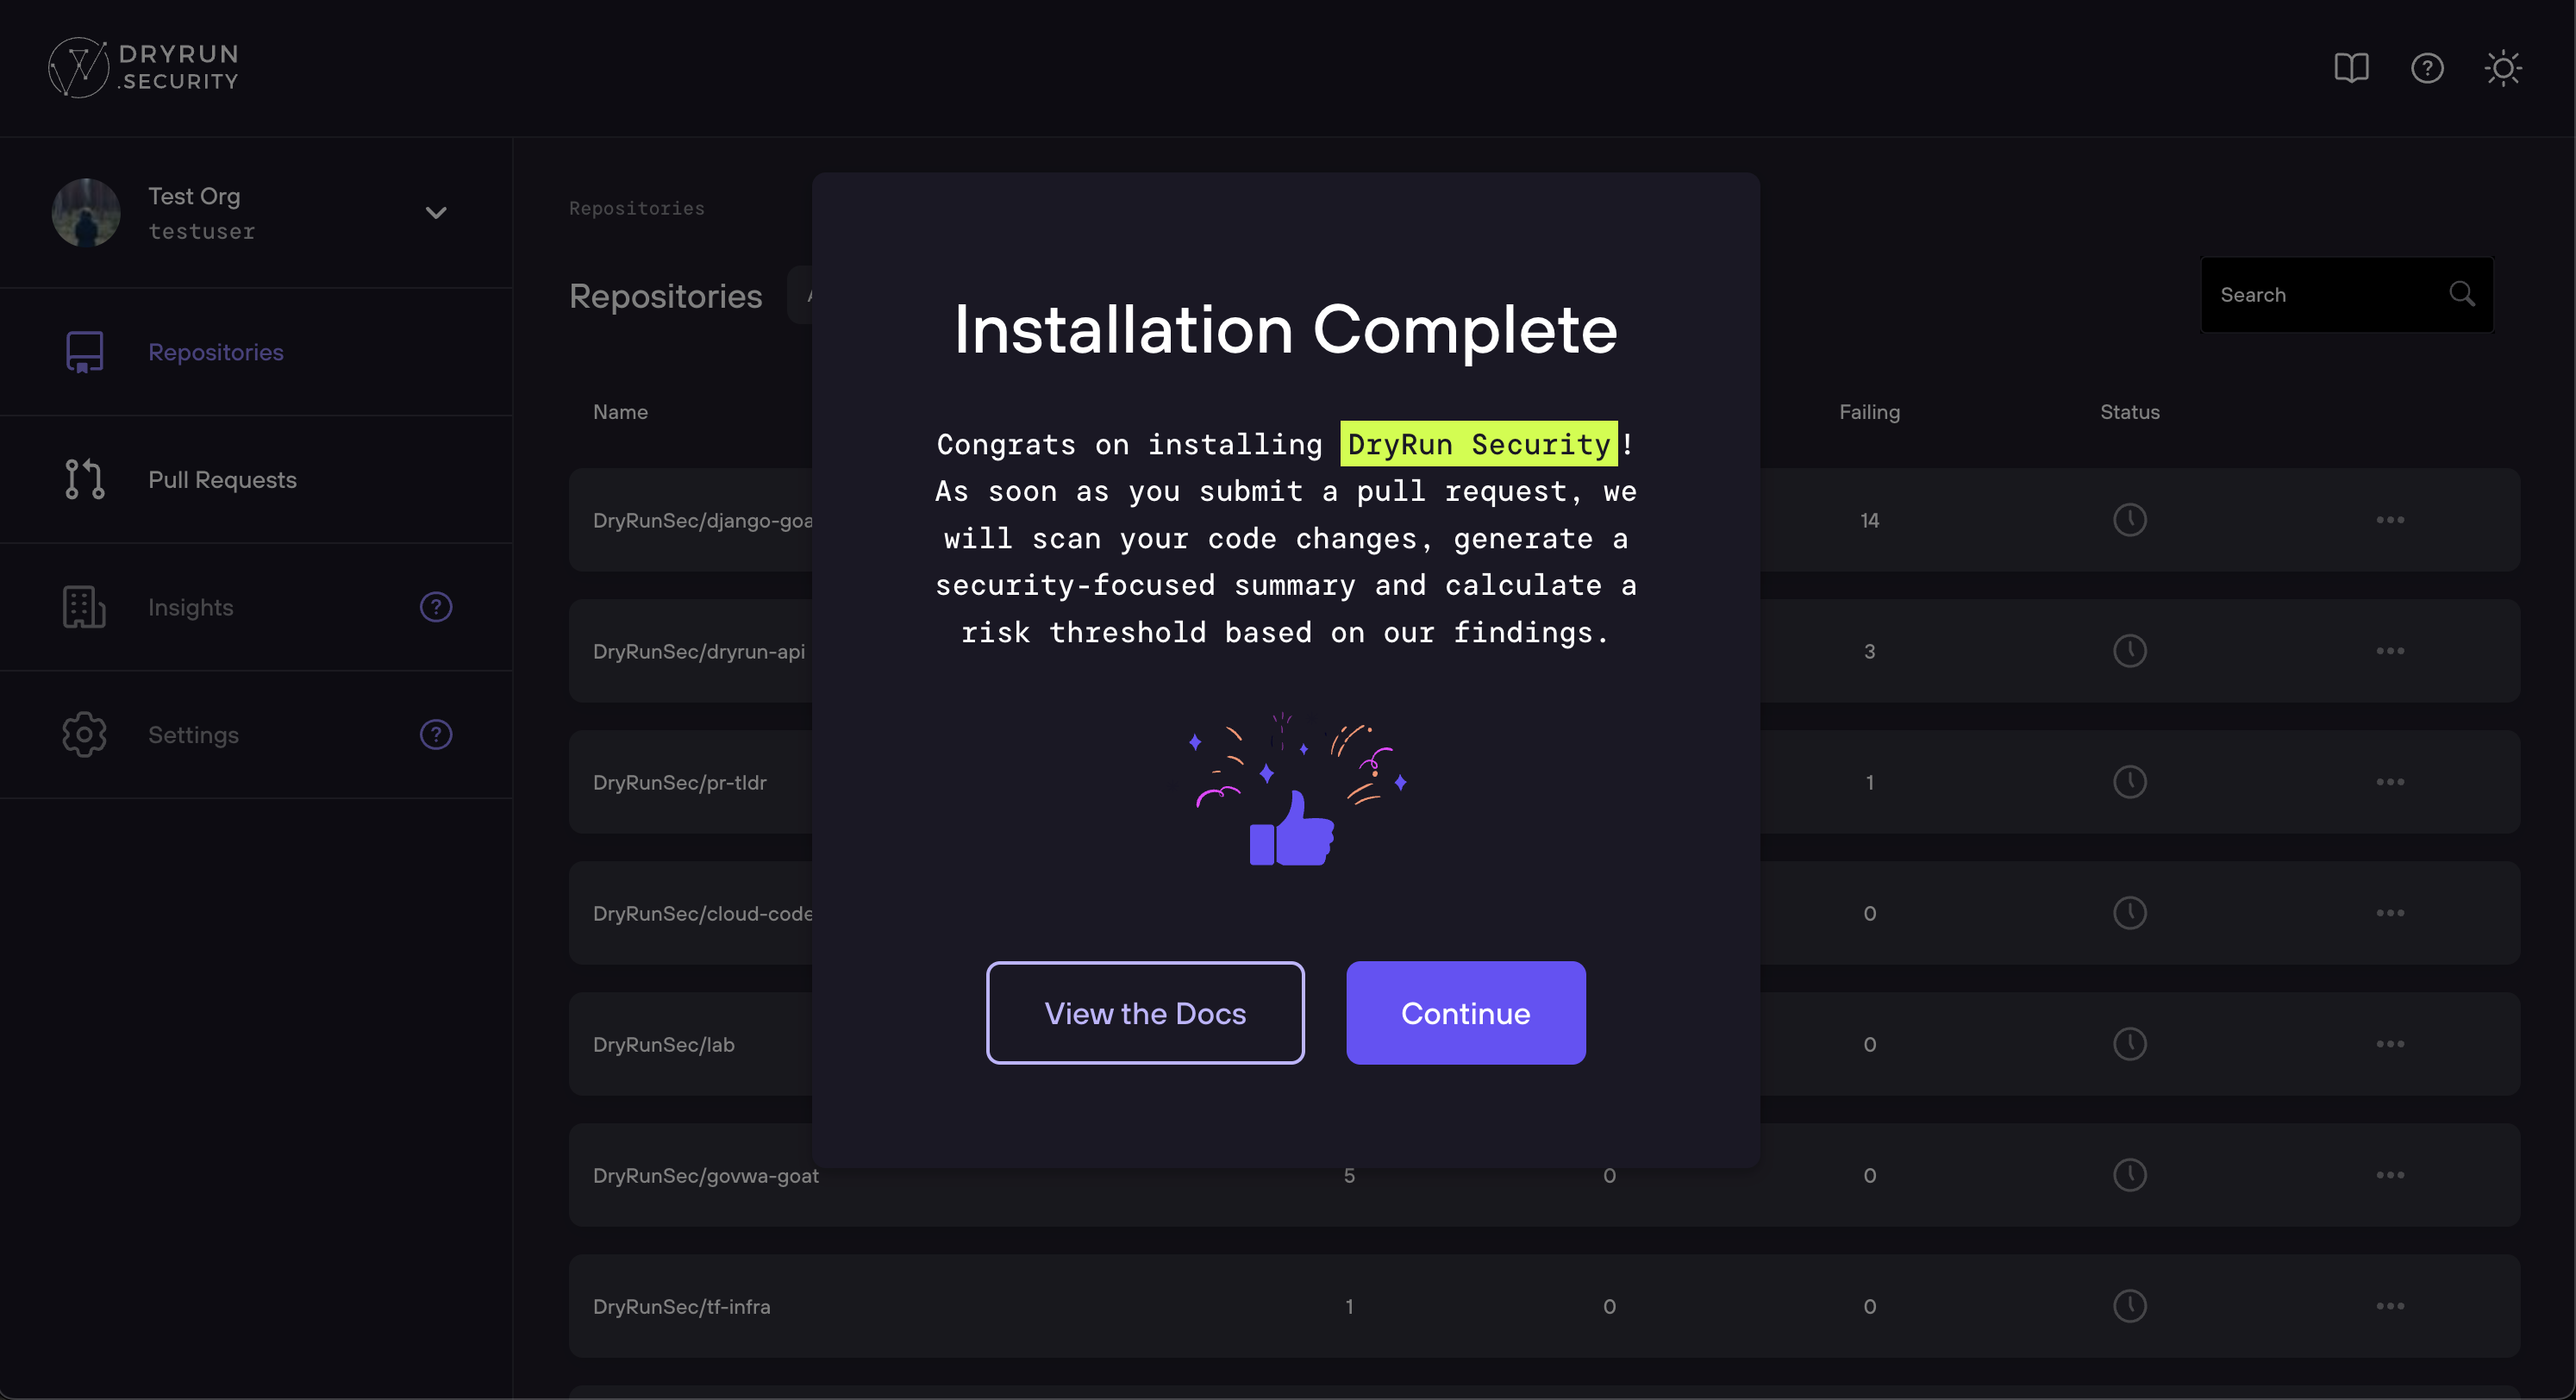Click the question mark next to Insights
The image size is (2576, 1400).
435,606
